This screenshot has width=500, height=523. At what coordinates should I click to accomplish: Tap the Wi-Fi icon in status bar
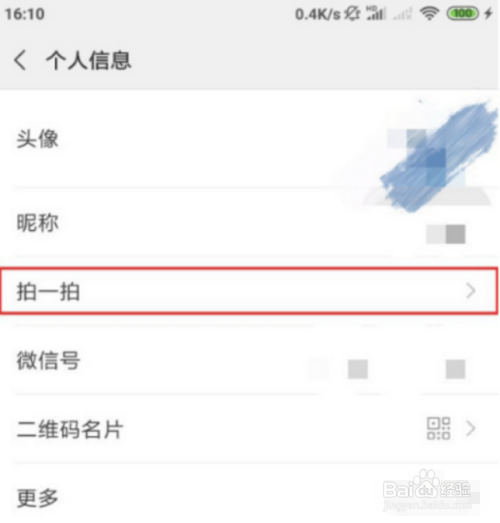[429, 14]
